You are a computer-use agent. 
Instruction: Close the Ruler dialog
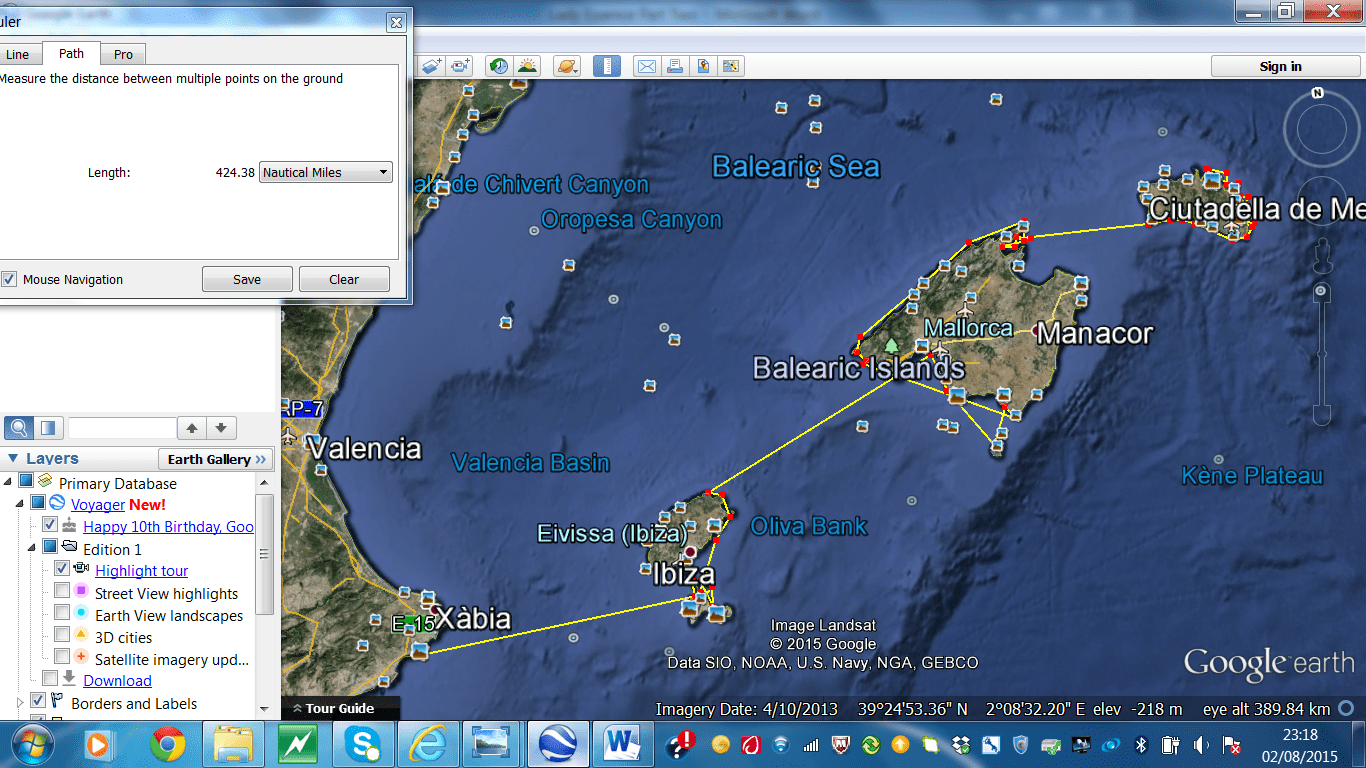pos(396,22)
